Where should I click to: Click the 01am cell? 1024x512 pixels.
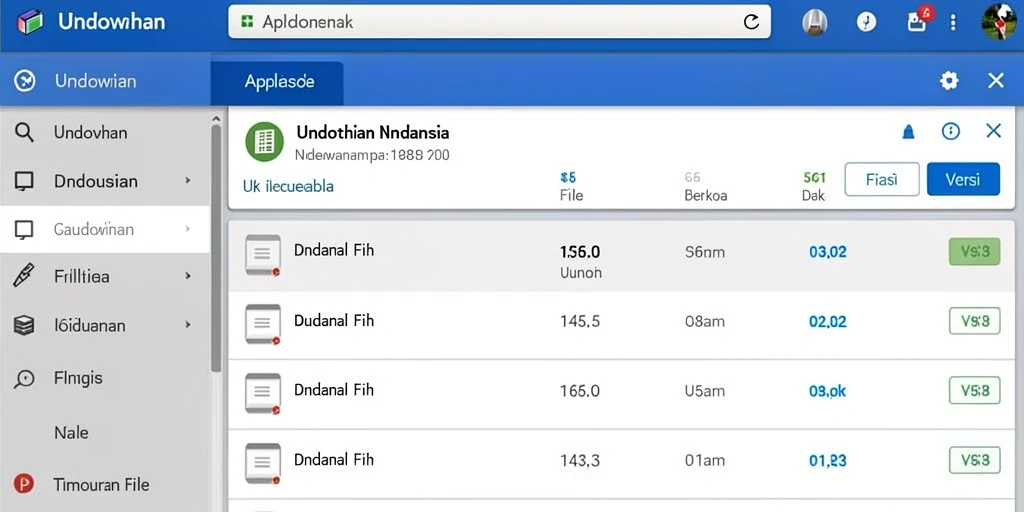pos(705,460)
